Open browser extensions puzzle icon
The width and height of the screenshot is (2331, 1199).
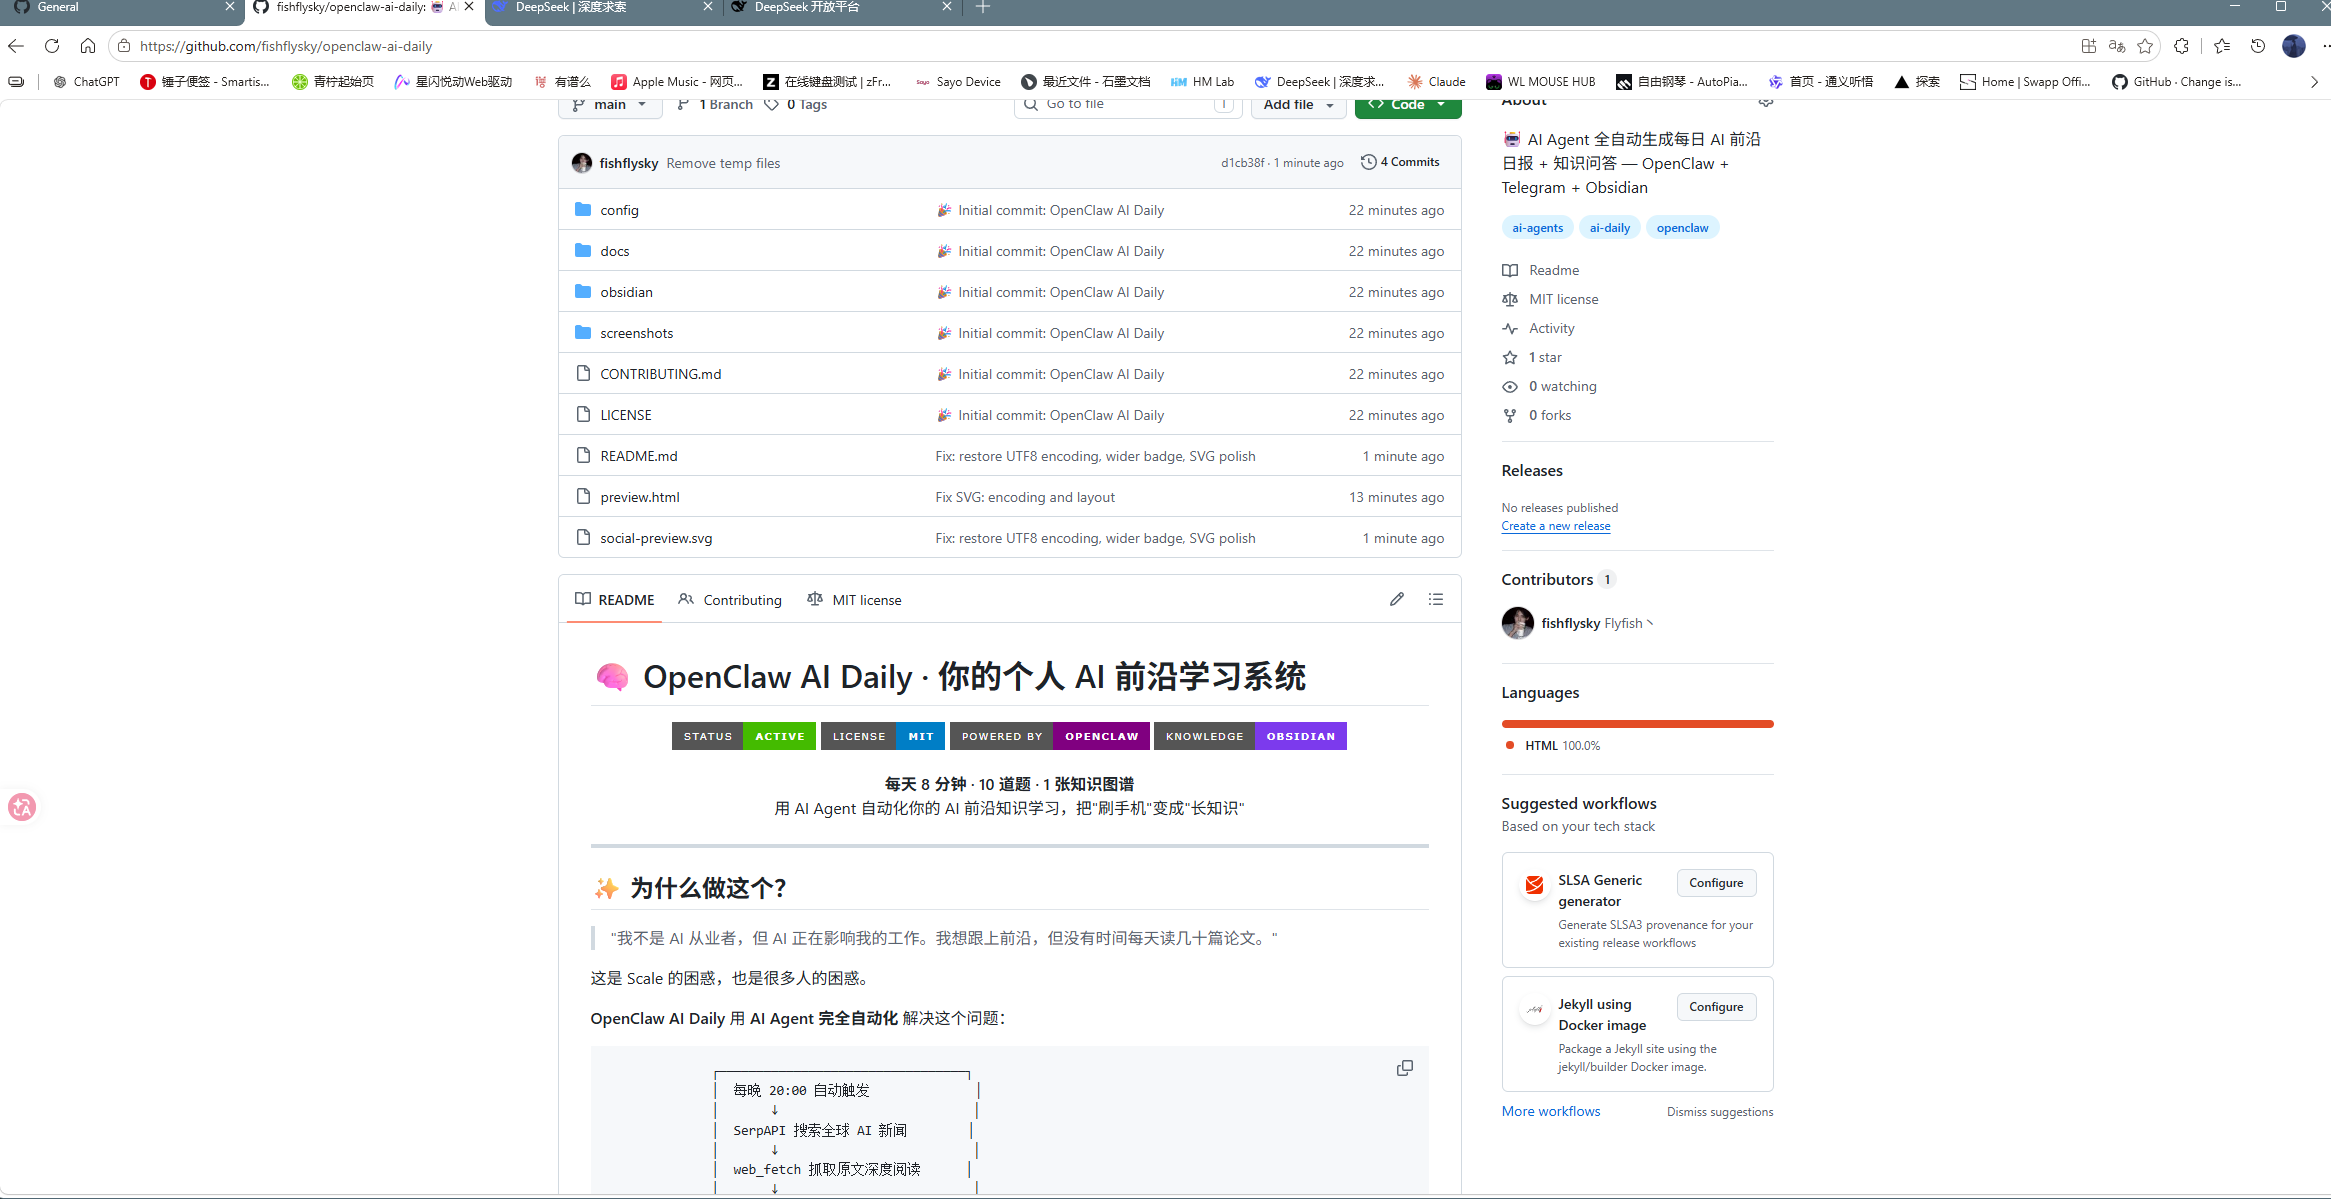click(x=2182, y=46)
